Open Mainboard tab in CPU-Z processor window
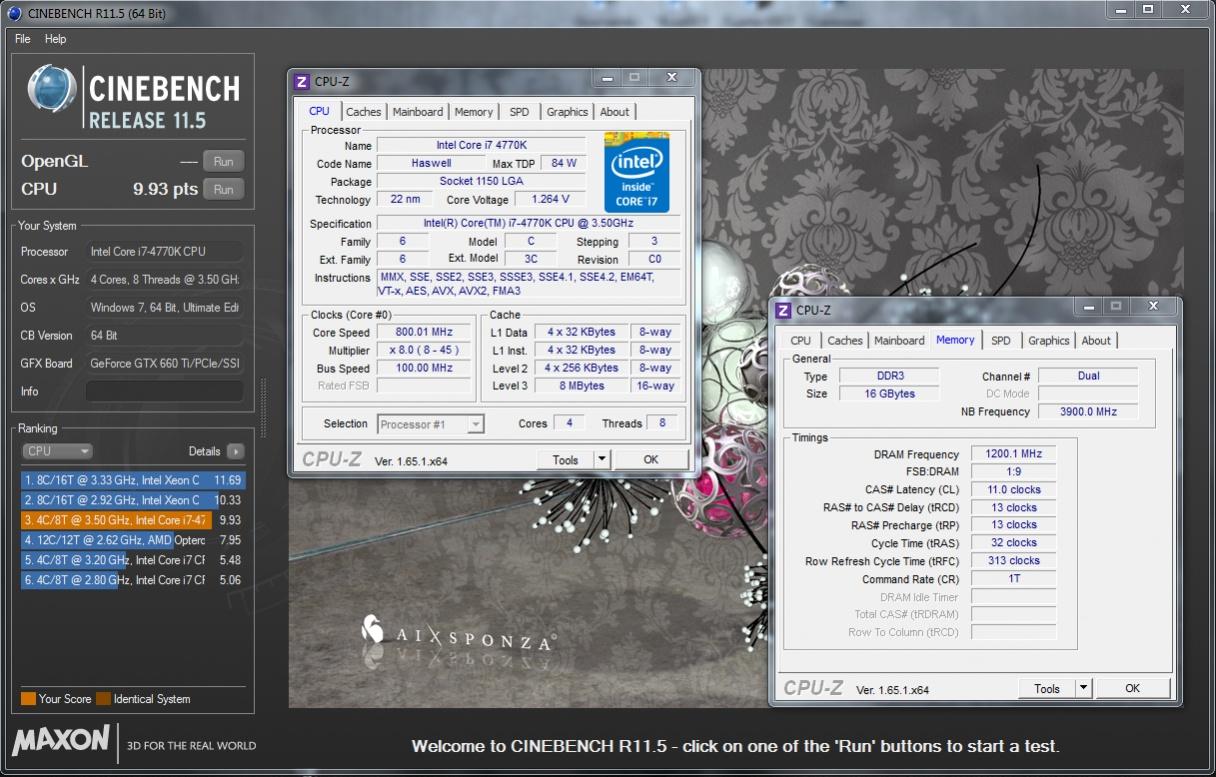 pyautogui.click(x=418, y=112)
